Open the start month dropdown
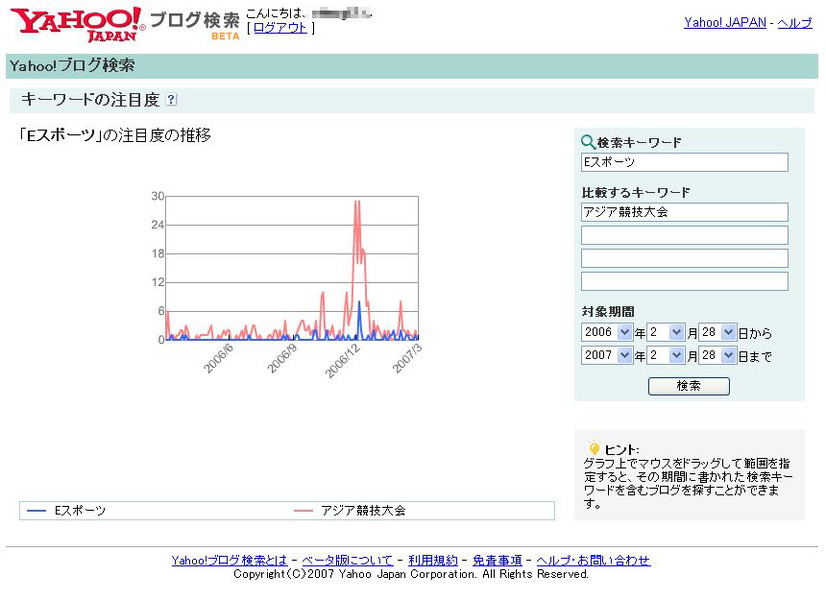This screenshot has height=600, width=826. click(x=666, y=332)
